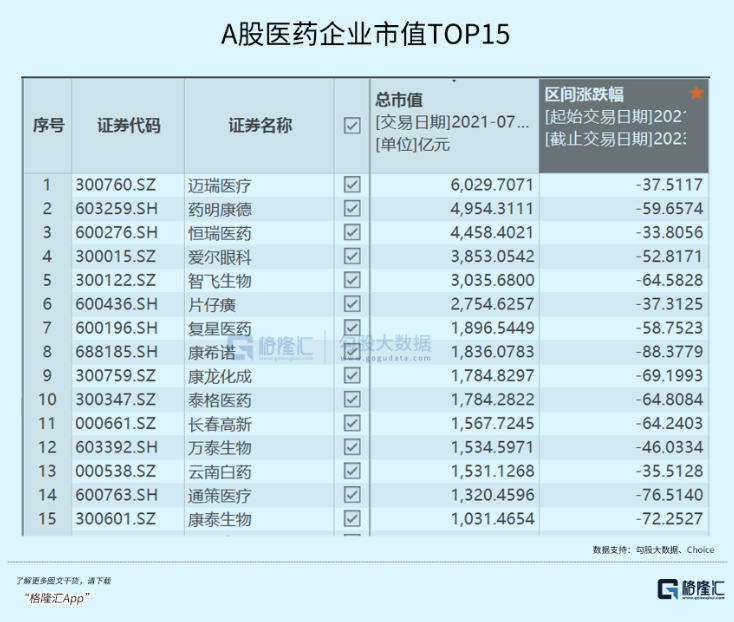Screen dimensions: 734x622
Task: Click change value -88.3779
Action: (x=669, y=352)
